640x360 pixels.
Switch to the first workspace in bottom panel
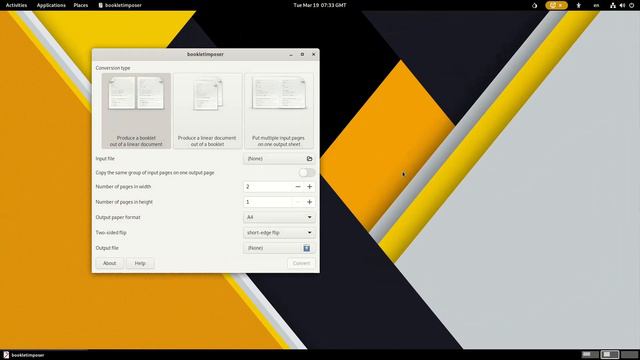590,355
